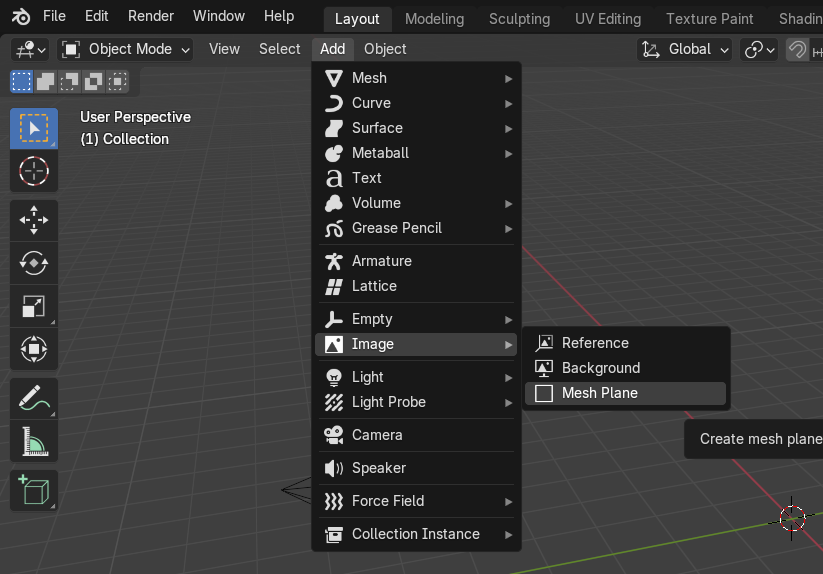Select the Scale tool
Screen dimensions: 823x574
pyautogui.click(x=34, y=306)
